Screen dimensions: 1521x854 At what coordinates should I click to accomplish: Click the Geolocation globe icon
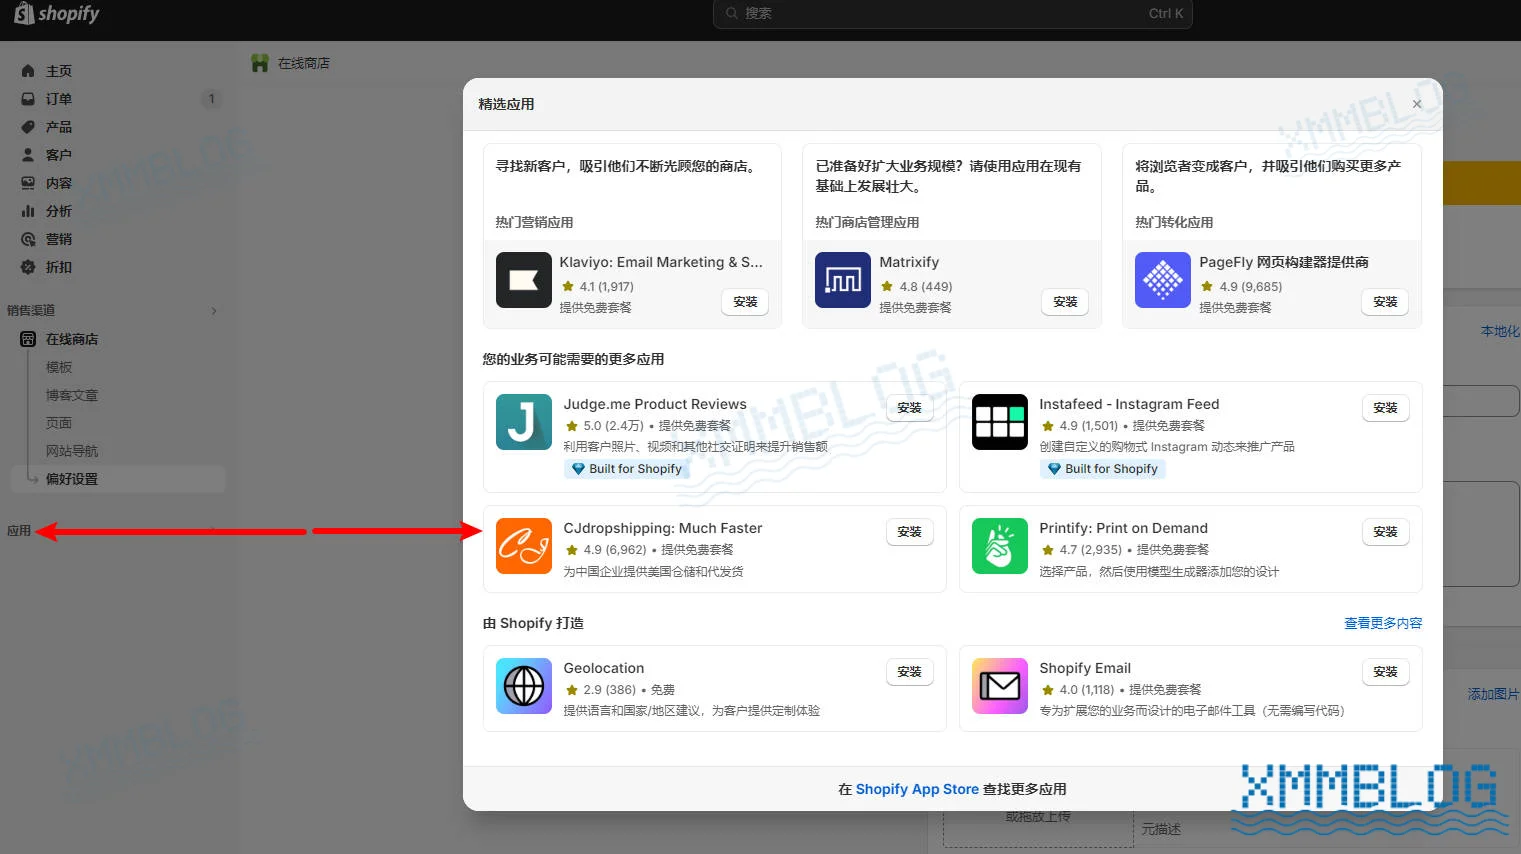coord(523,686)
